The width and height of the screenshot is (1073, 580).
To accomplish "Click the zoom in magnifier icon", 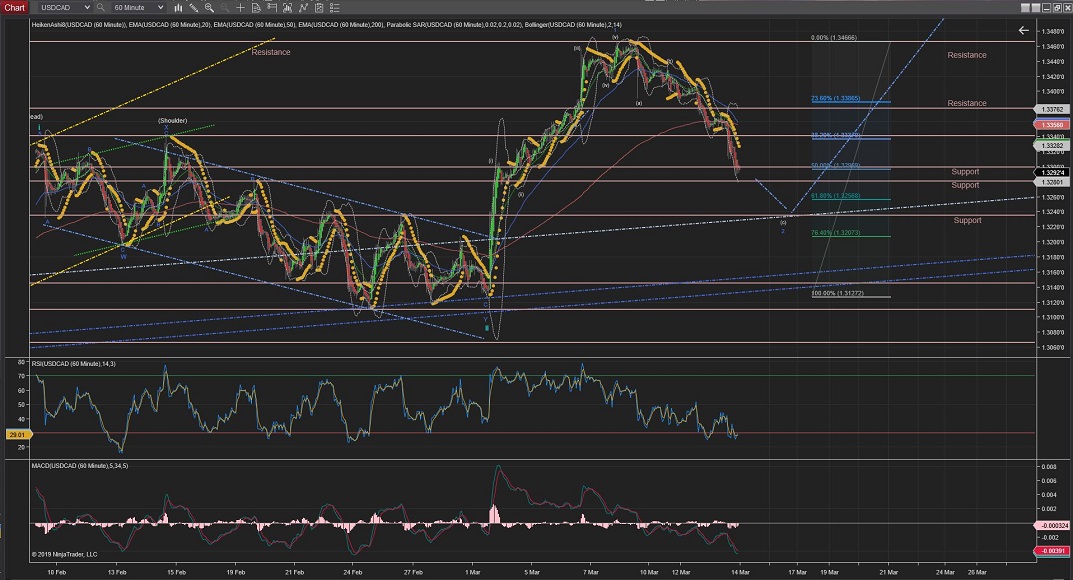I will 209,8.
